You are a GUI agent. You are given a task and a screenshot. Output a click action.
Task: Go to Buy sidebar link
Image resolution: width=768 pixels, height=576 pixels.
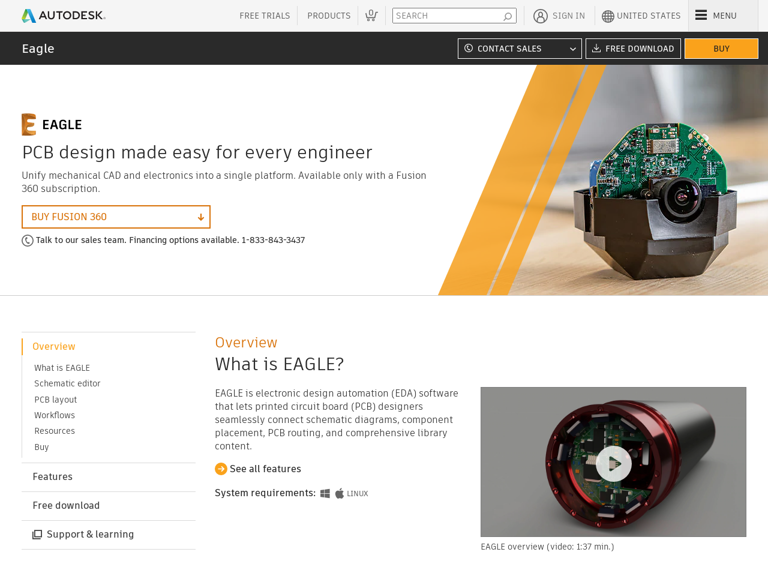[42, 447]
